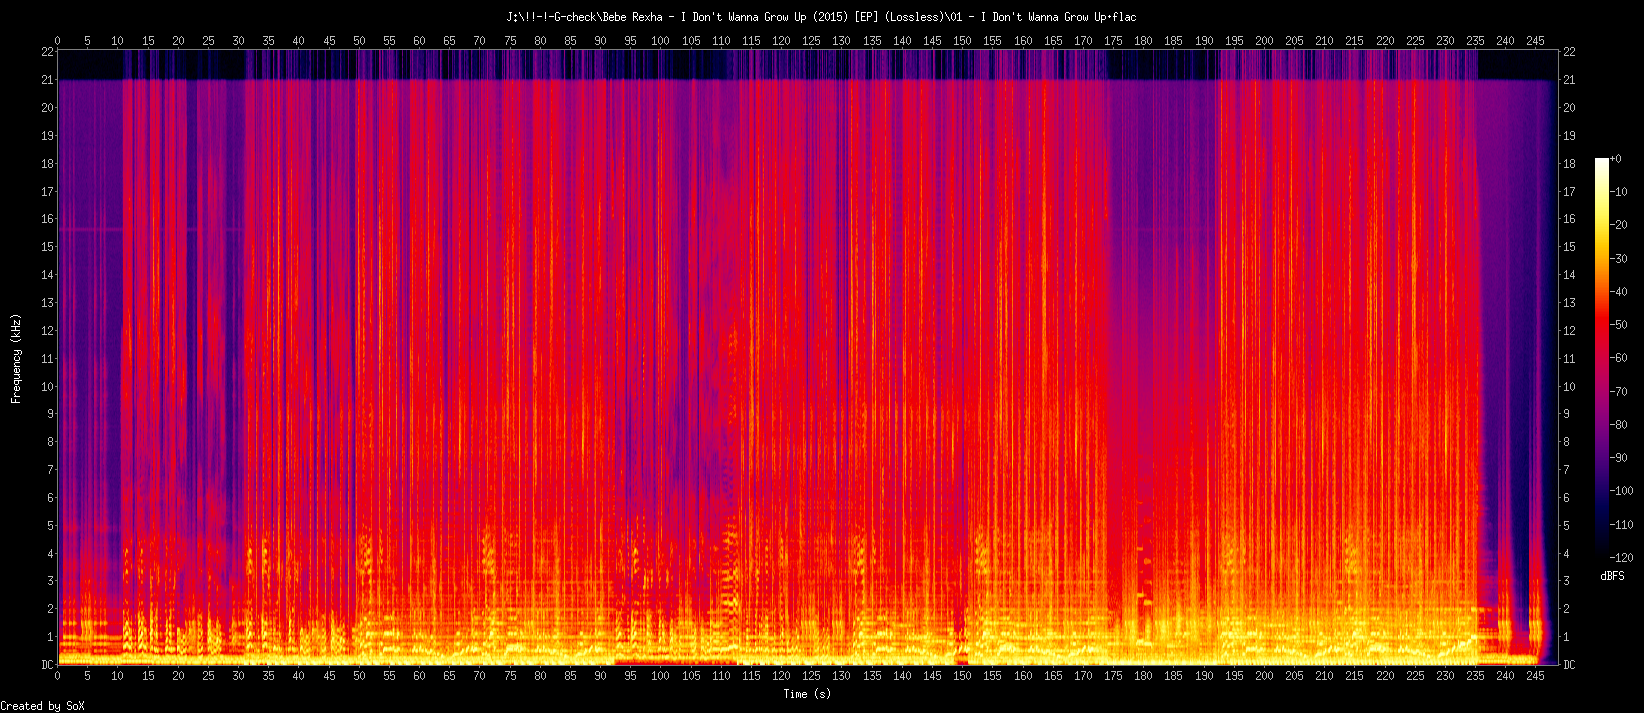Select the "-30" dBFS legend value
Viewport: 1644px width, 713px height.
coord(1618,259)
